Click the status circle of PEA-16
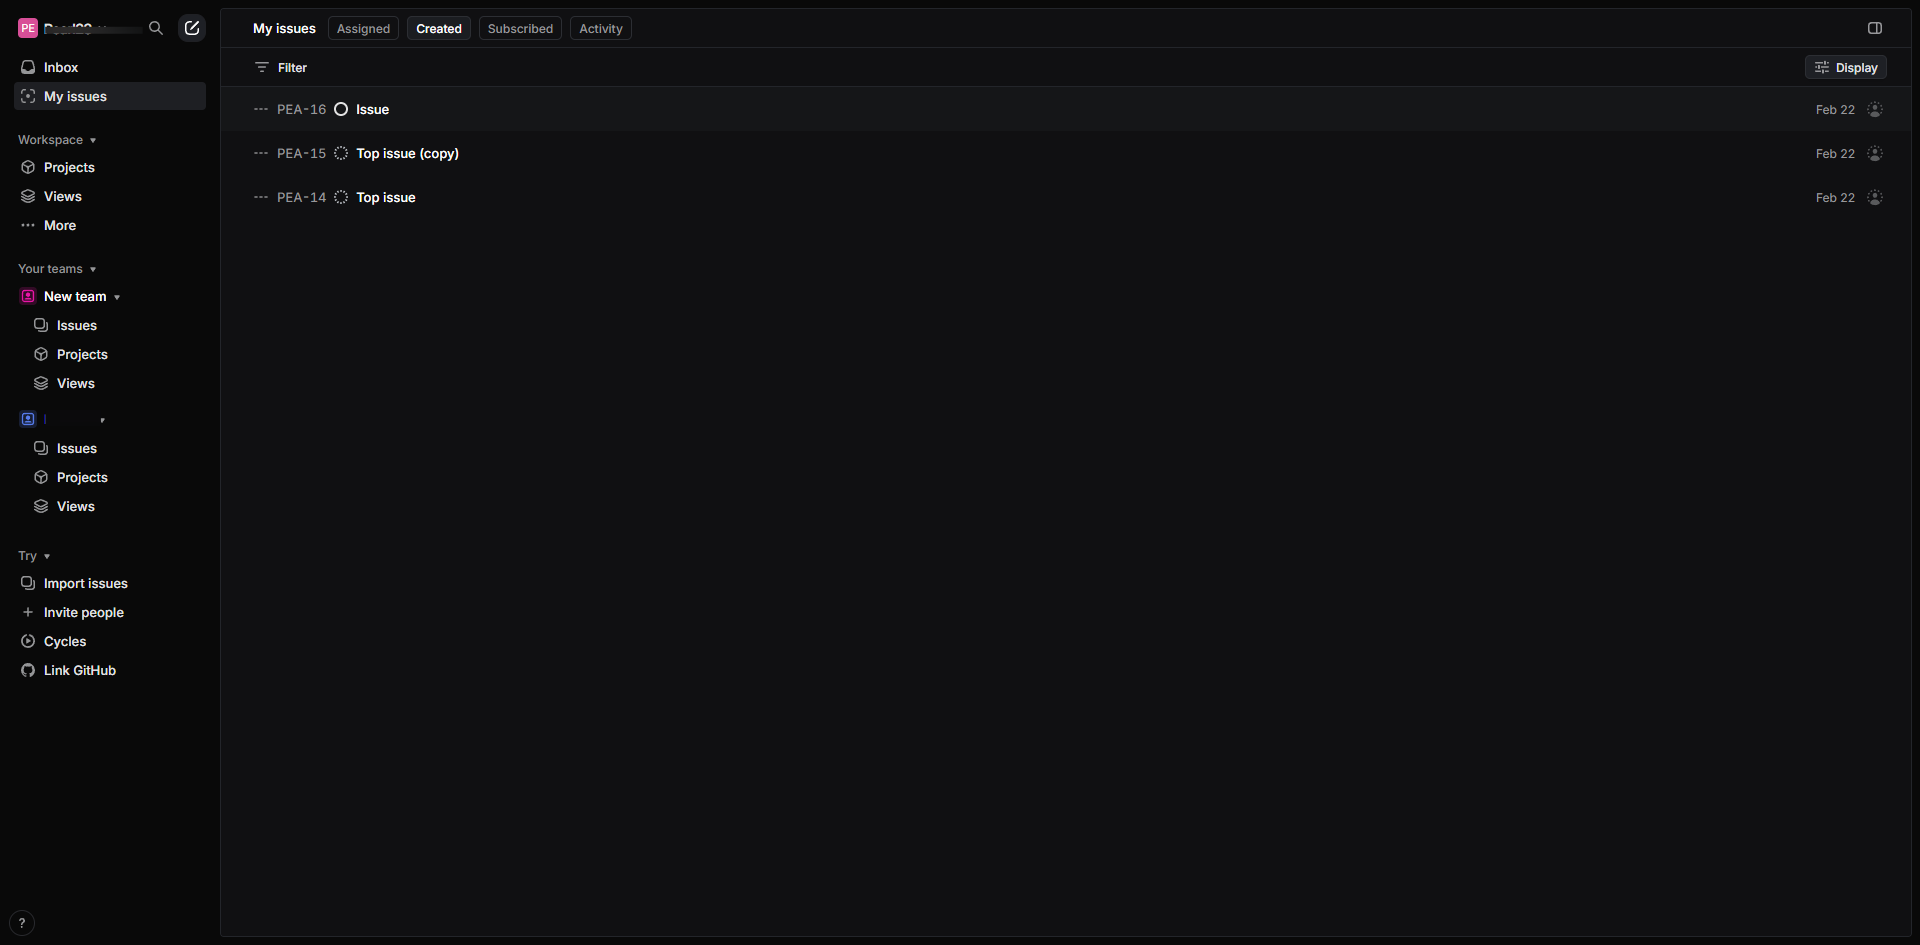 (341, 110)
